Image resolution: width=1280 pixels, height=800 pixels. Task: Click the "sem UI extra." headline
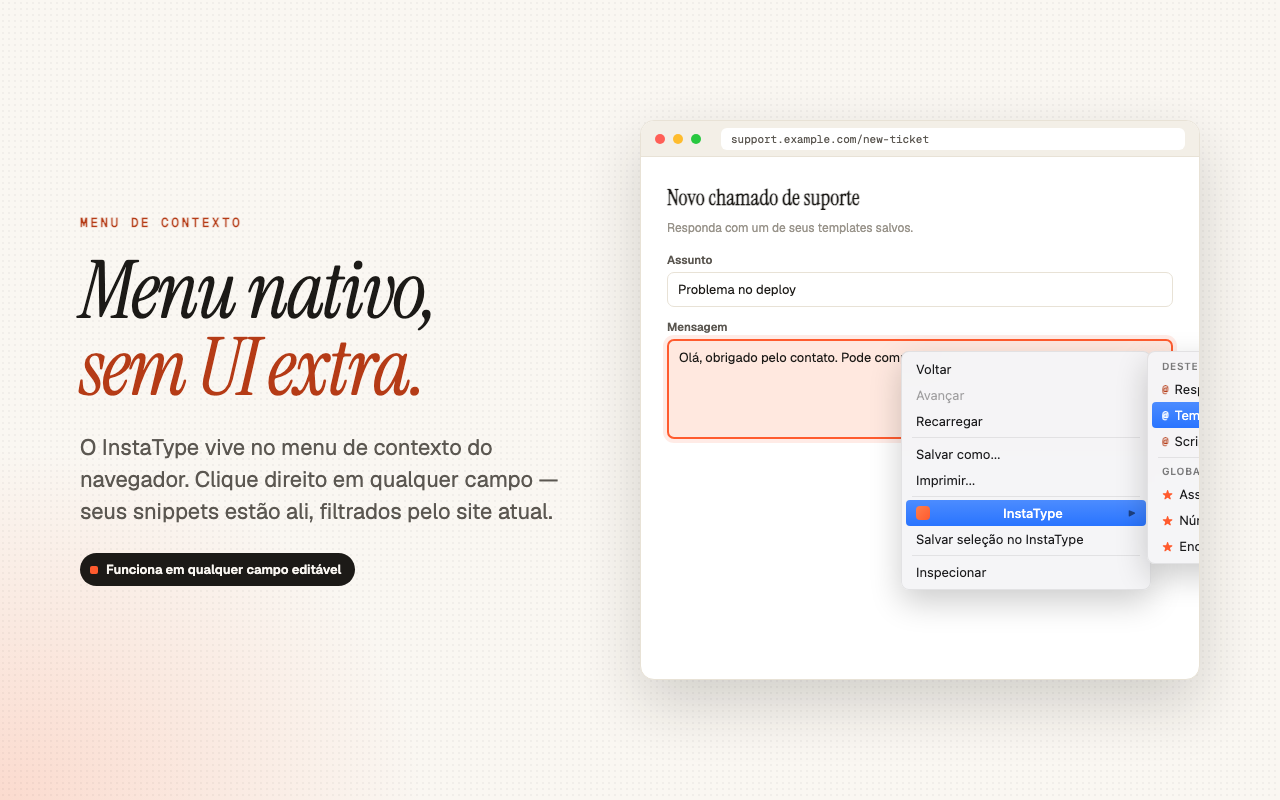[x=250, y=367]
